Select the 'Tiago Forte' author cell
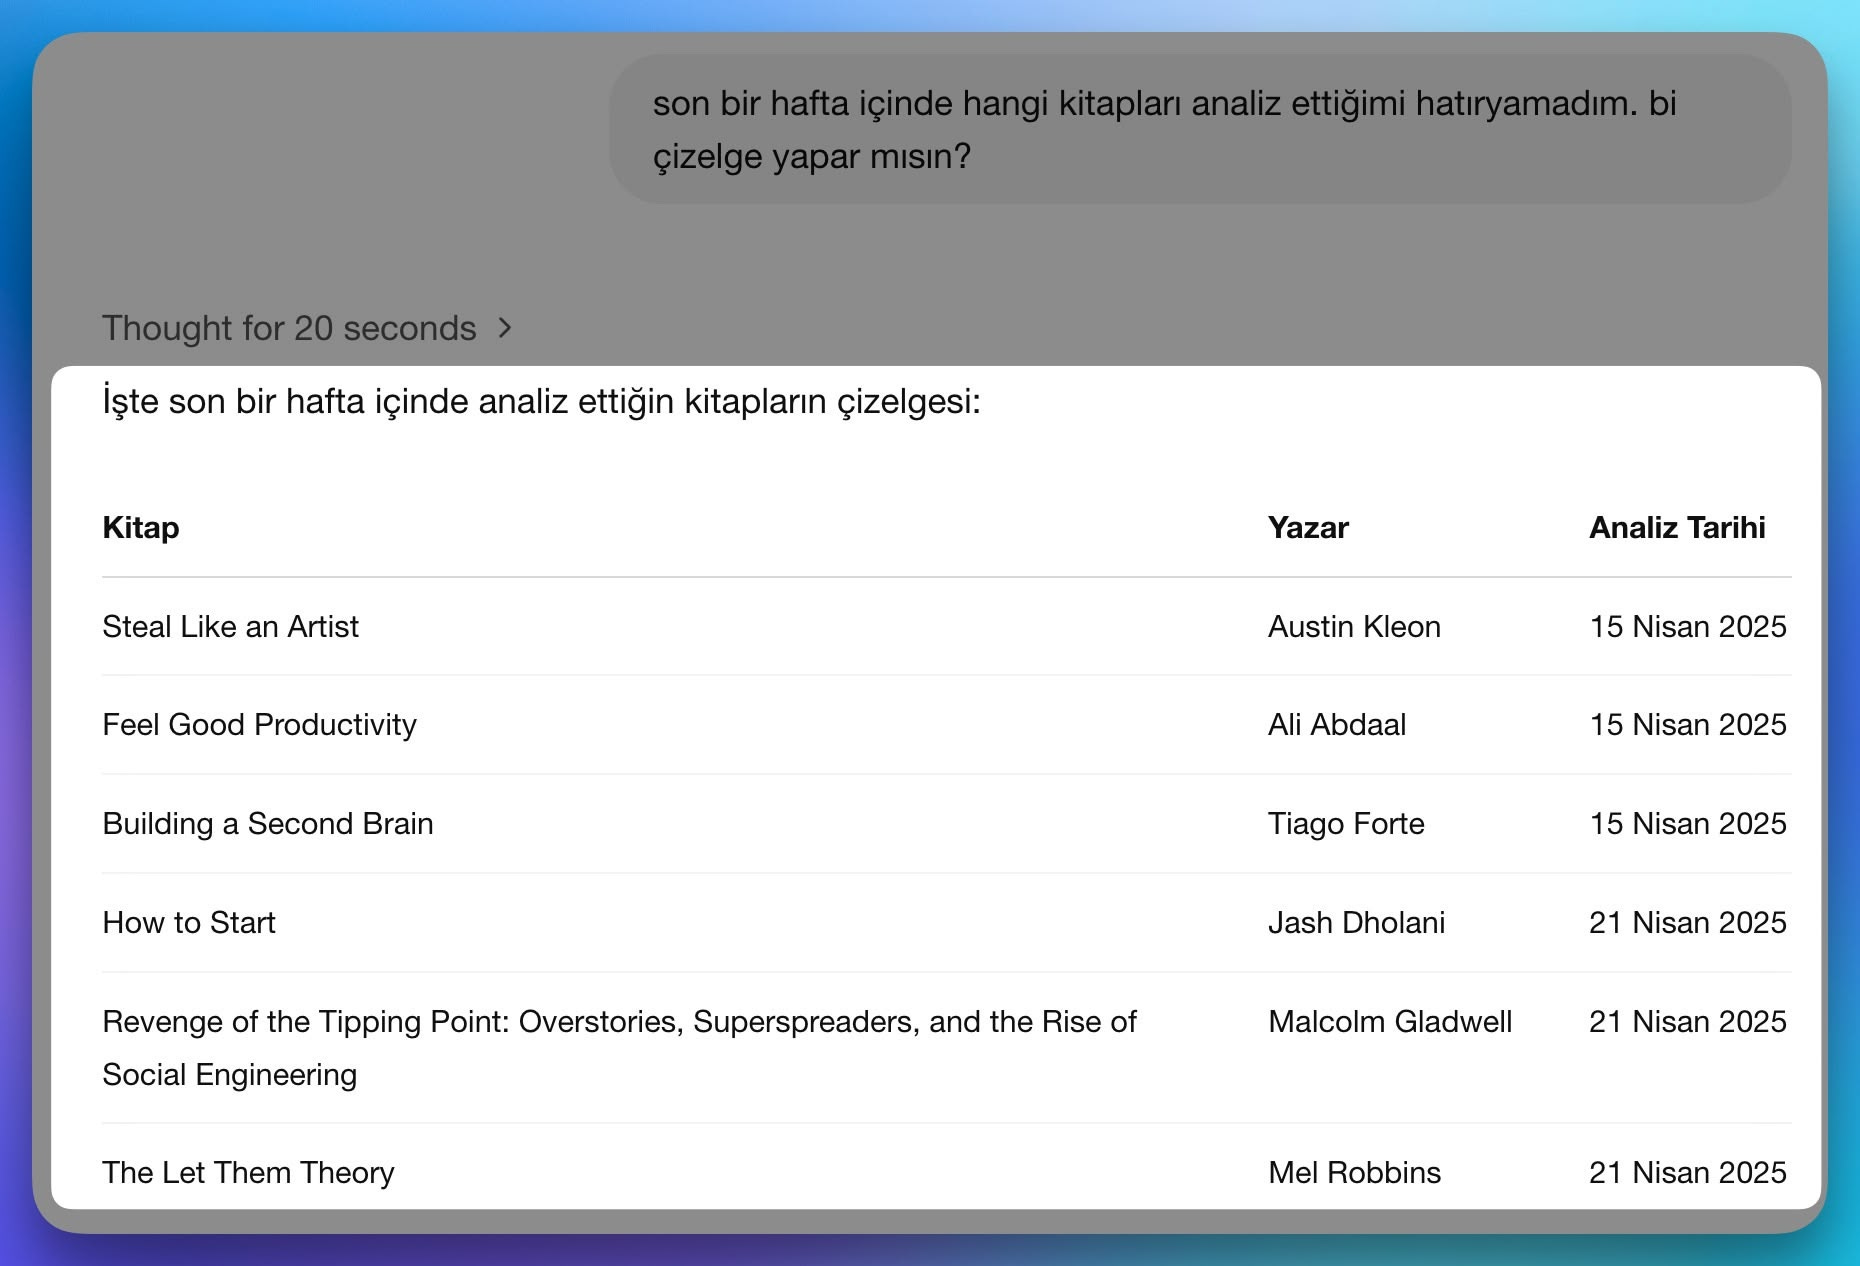This screenshot has height=1266, width=1860. tap(1346, 823)
